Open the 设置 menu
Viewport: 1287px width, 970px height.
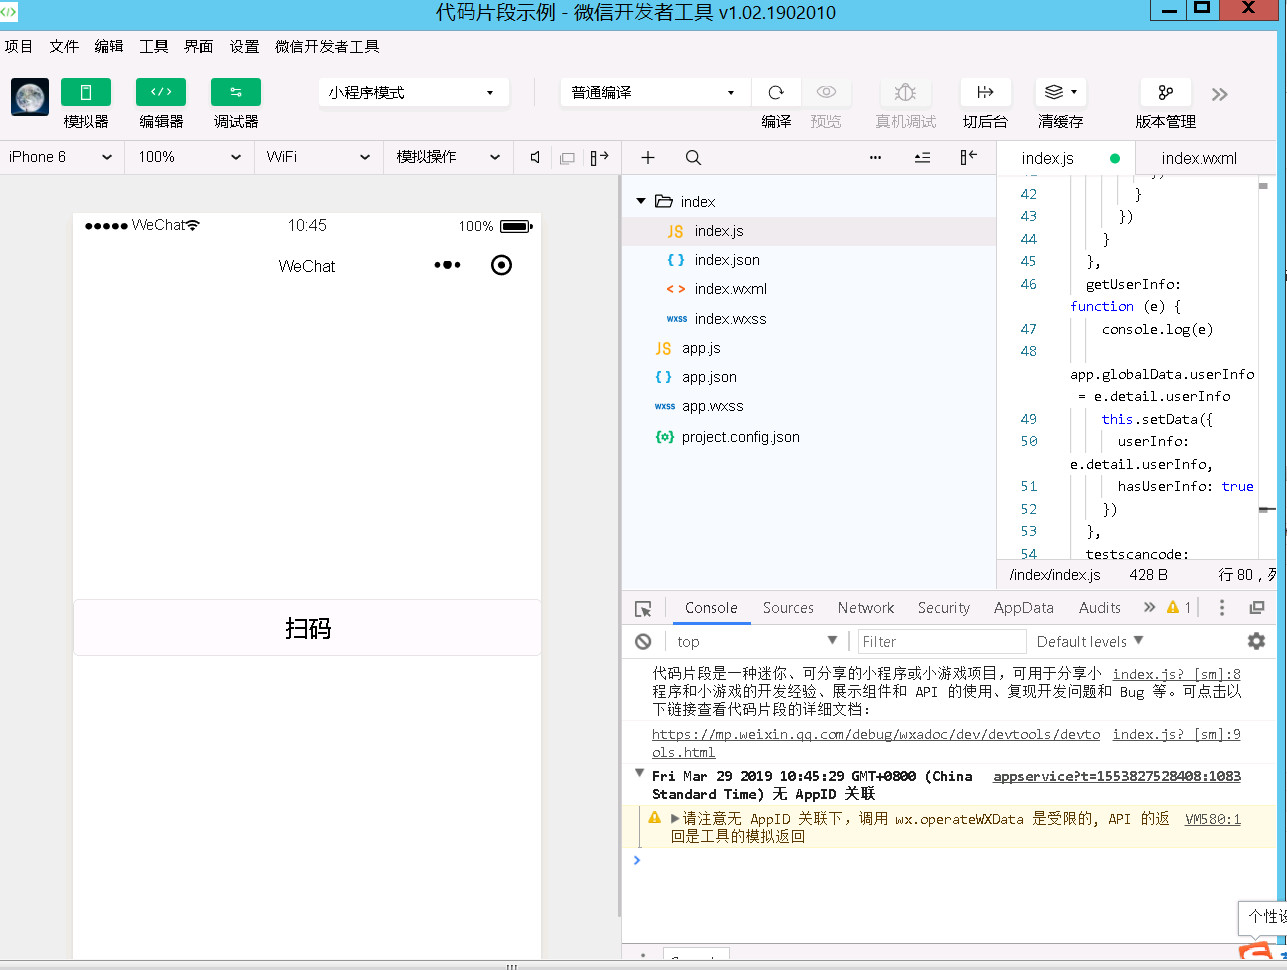244,46
